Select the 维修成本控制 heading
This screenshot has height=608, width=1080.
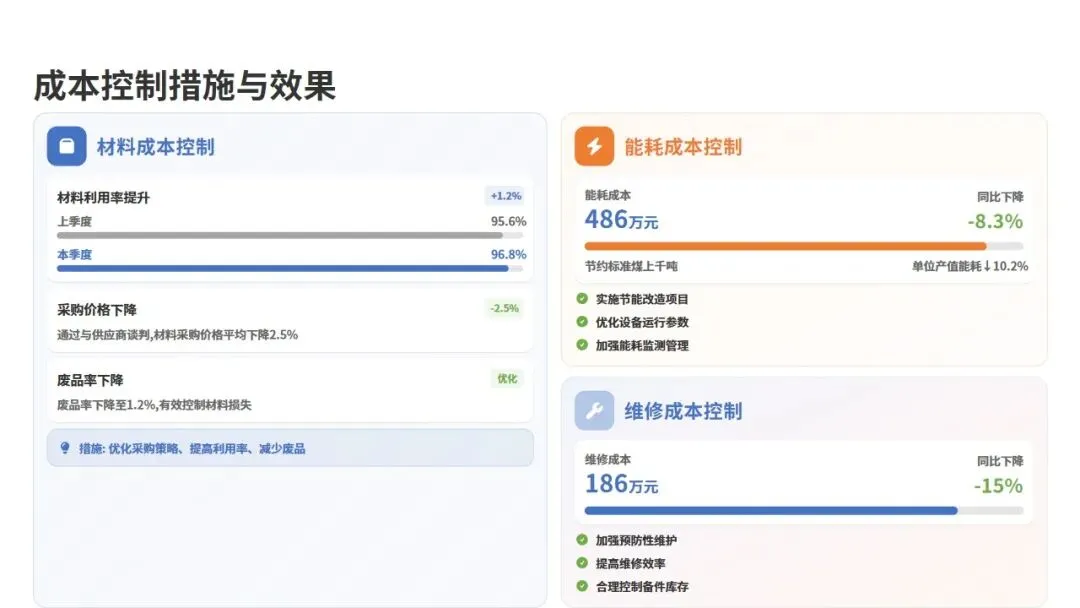[x=683, y=411]
